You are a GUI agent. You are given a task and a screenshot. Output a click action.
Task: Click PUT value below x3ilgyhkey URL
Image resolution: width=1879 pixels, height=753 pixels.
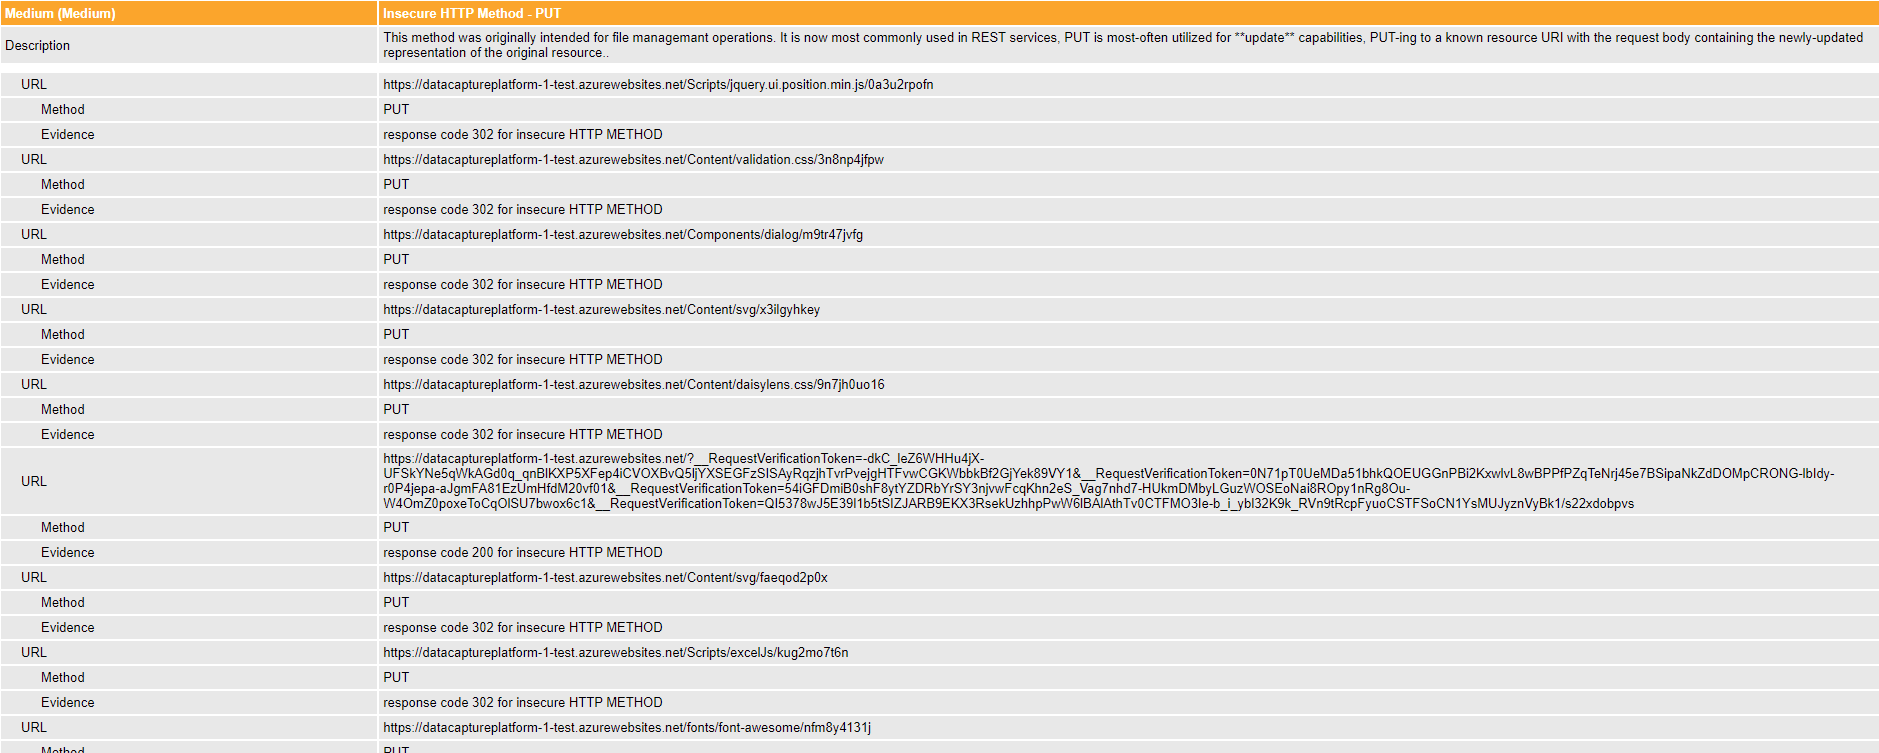(396, 335)
